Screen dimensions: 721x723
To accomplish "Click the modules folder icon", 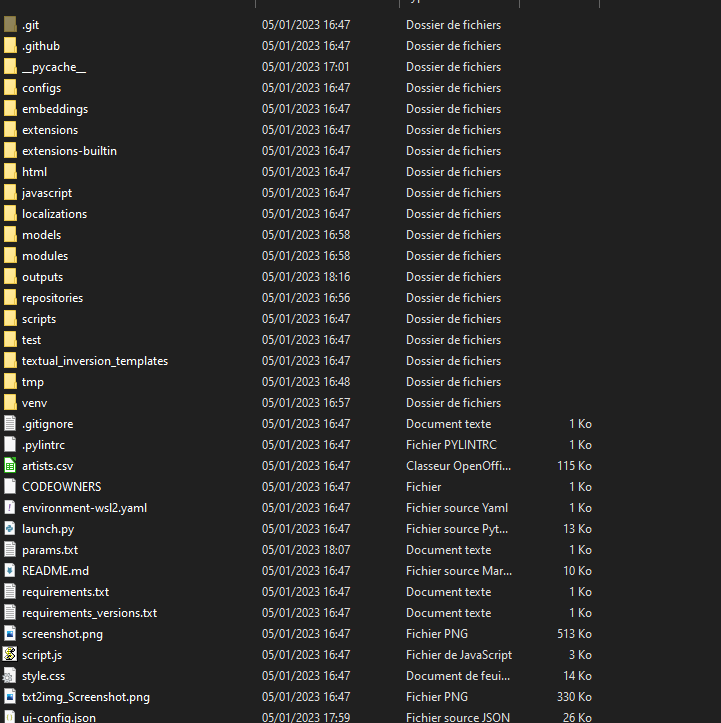I will (10, 255).
